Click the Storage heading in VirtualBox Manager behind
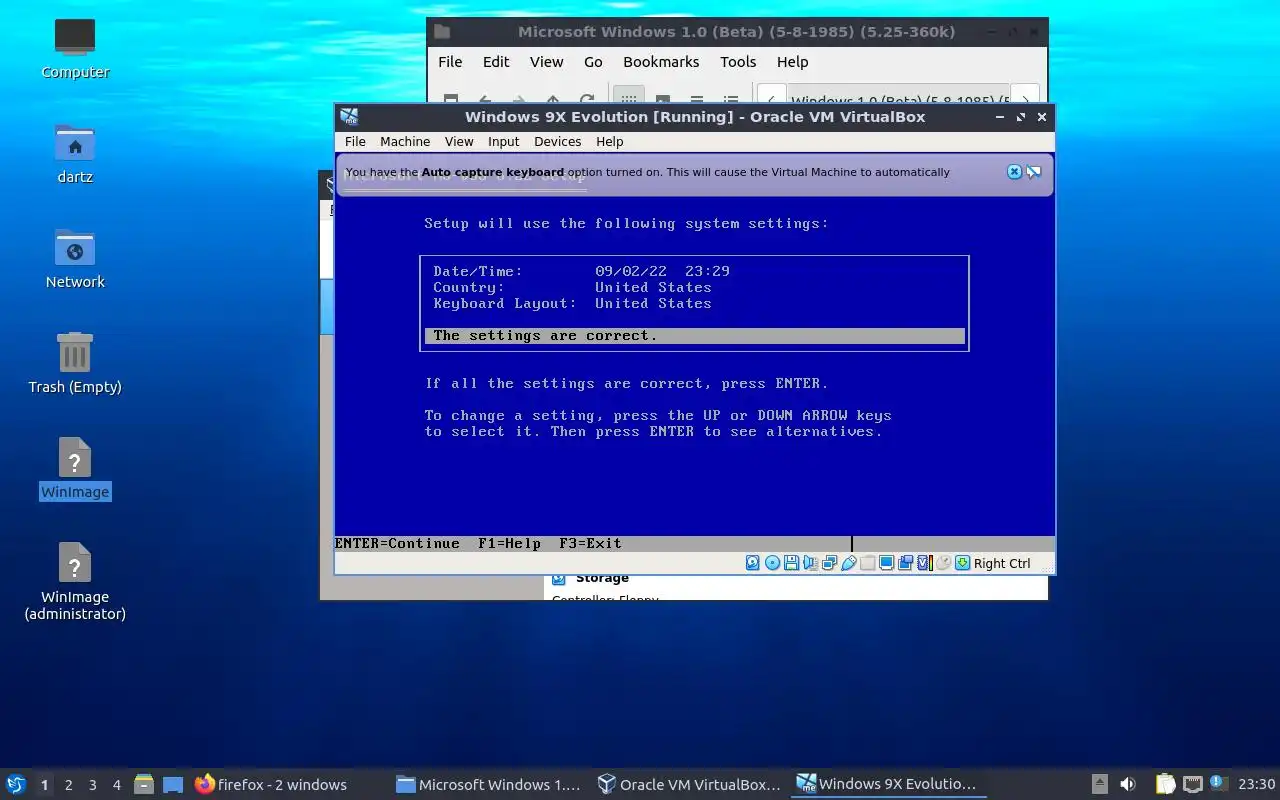Image resolution: width=1280 pixels, height=800 pixels. pos(602,578)
